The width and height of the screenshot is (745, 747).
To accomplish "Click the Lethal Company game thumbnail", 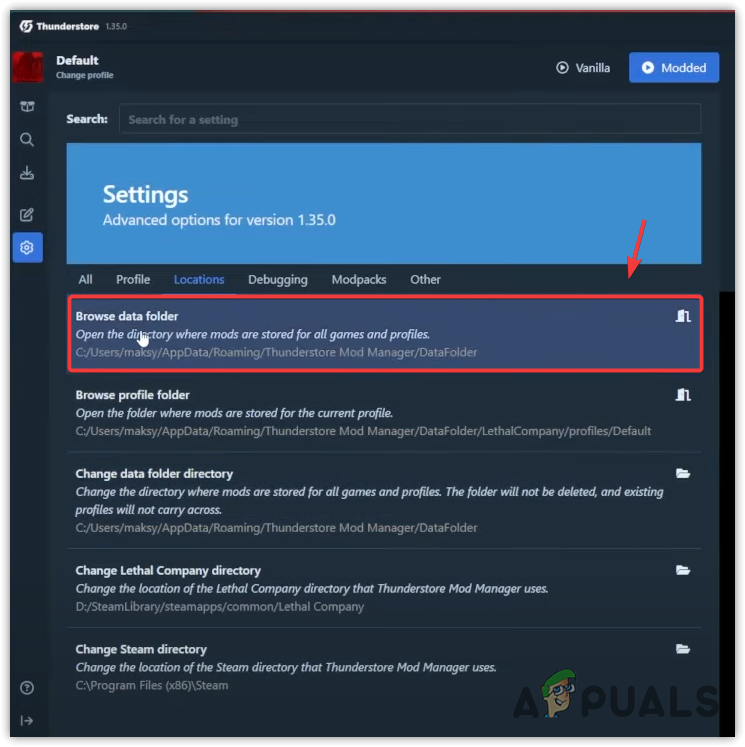I will pyautogui.click(x=28, y=67).
